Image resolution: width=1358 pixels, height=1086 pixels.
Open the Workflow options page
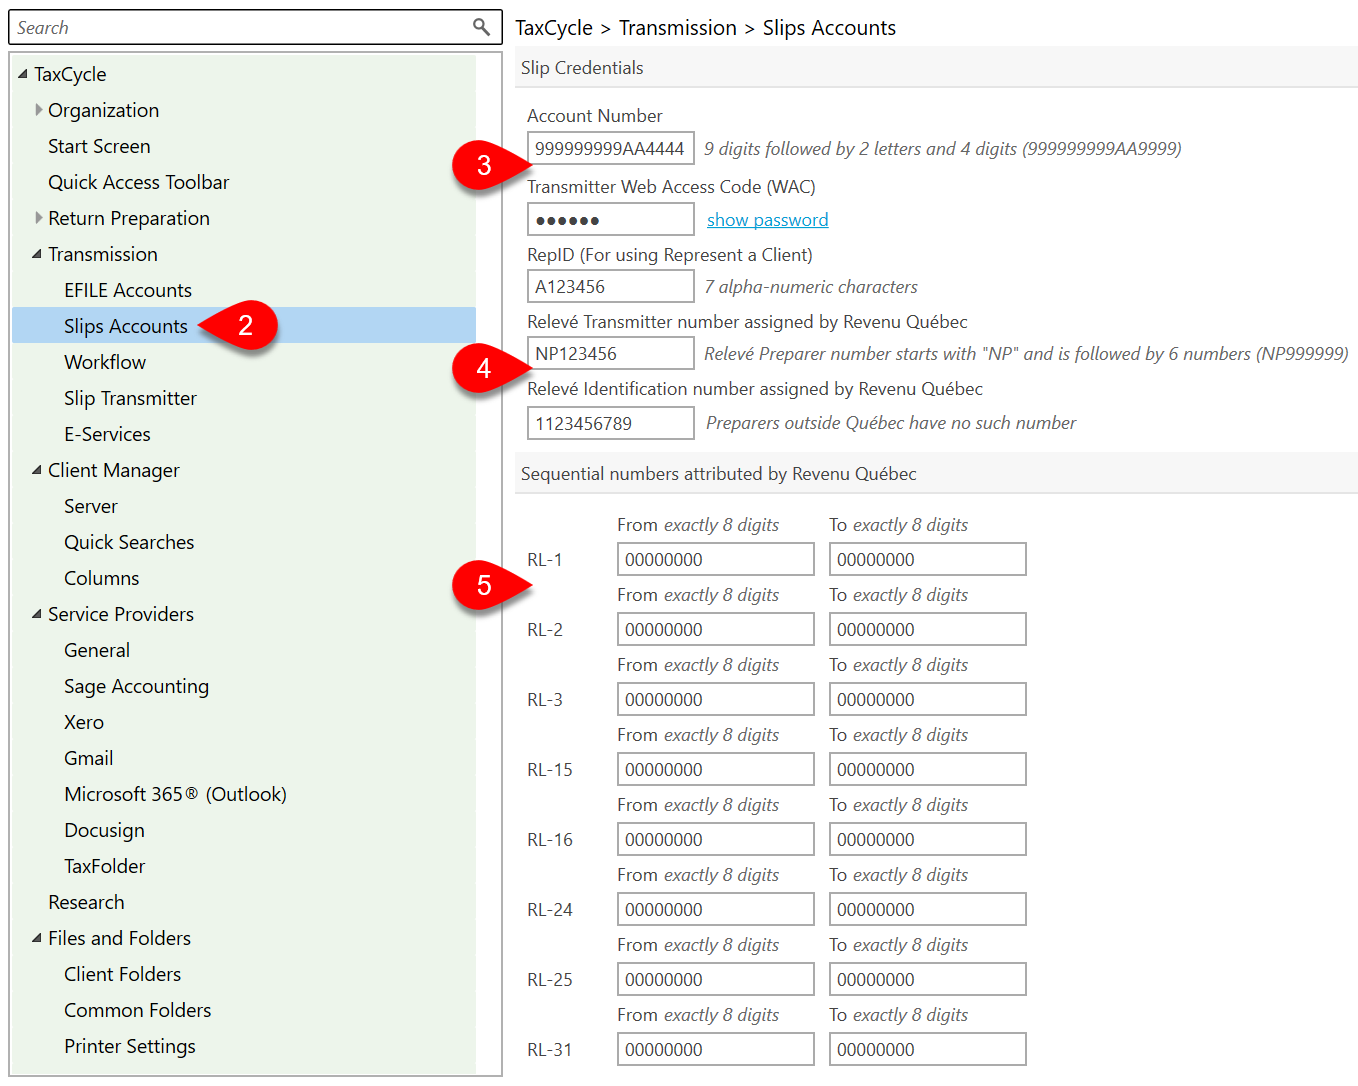[105, 362]
